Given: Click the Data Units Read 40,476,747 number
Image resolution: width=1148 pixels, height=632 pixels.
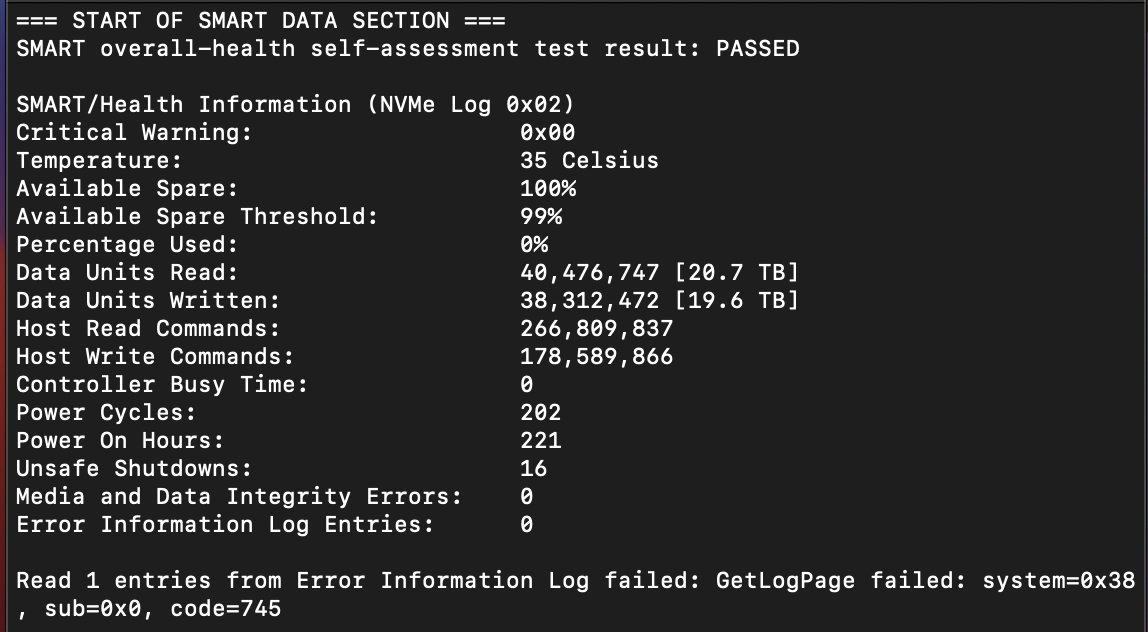Looking at the screenshot, I should coord(589,272).
